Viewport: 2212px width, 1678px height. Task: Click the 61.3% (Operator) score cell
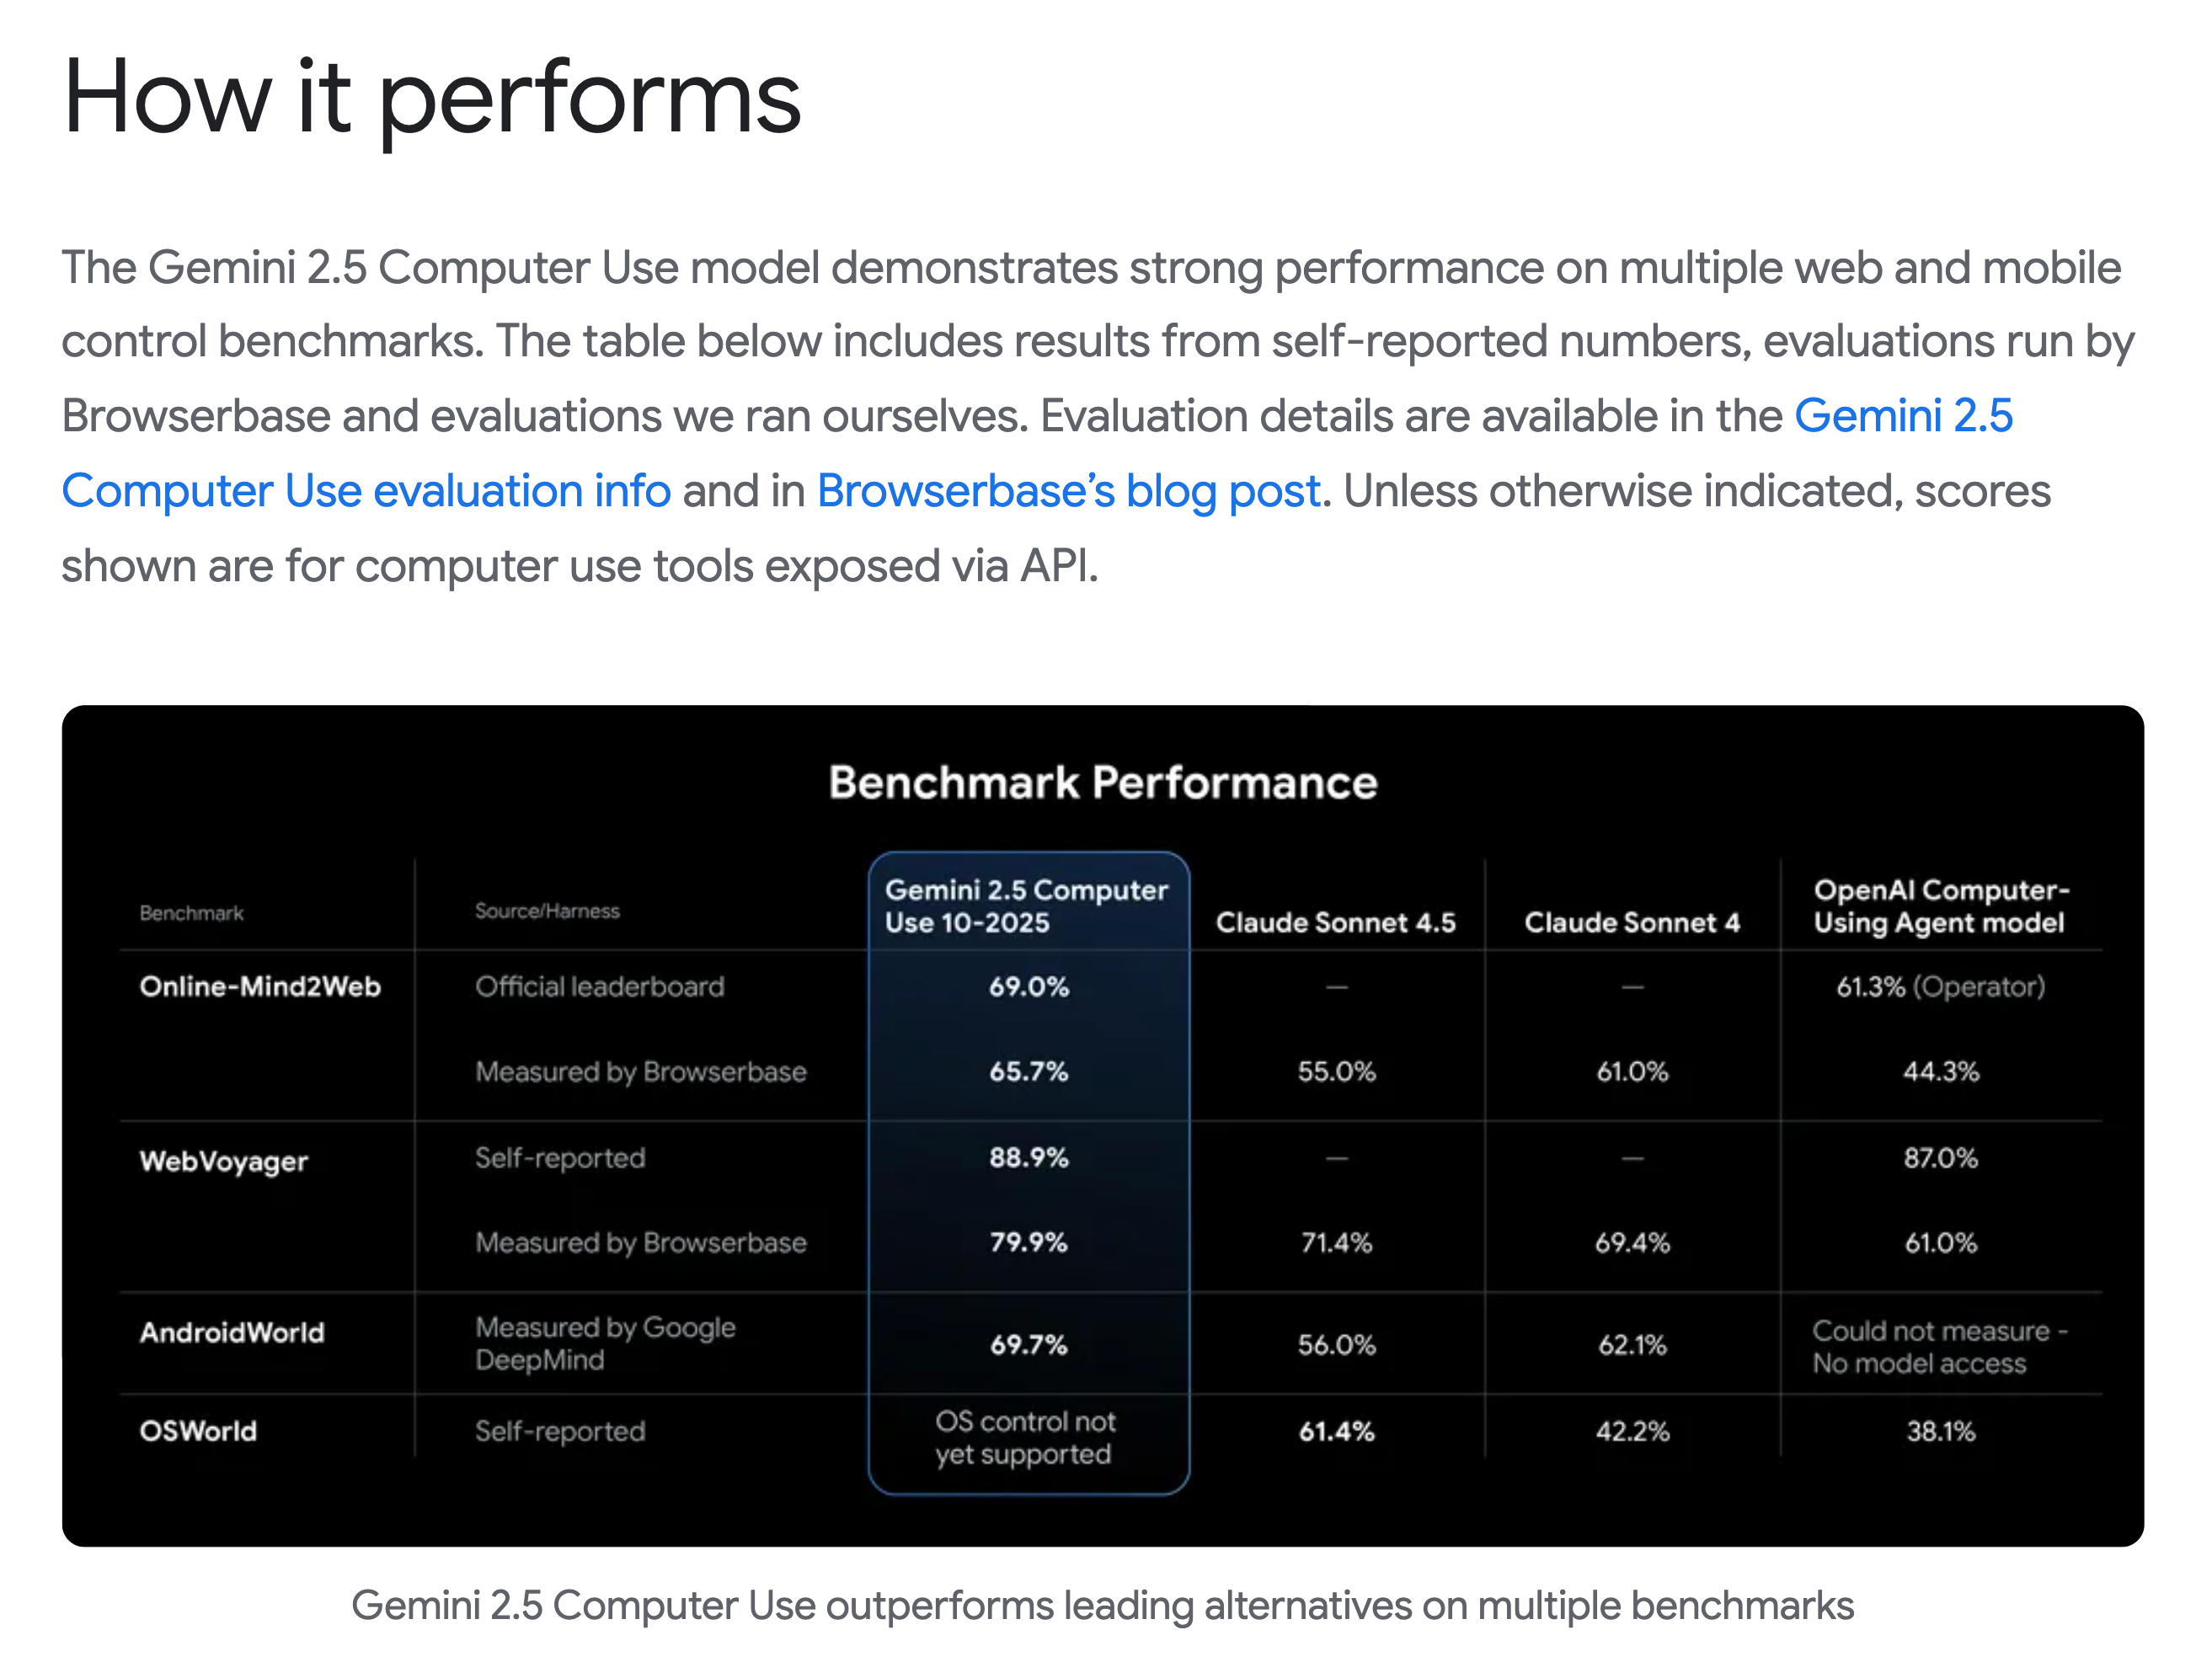tap(1940, 987)
